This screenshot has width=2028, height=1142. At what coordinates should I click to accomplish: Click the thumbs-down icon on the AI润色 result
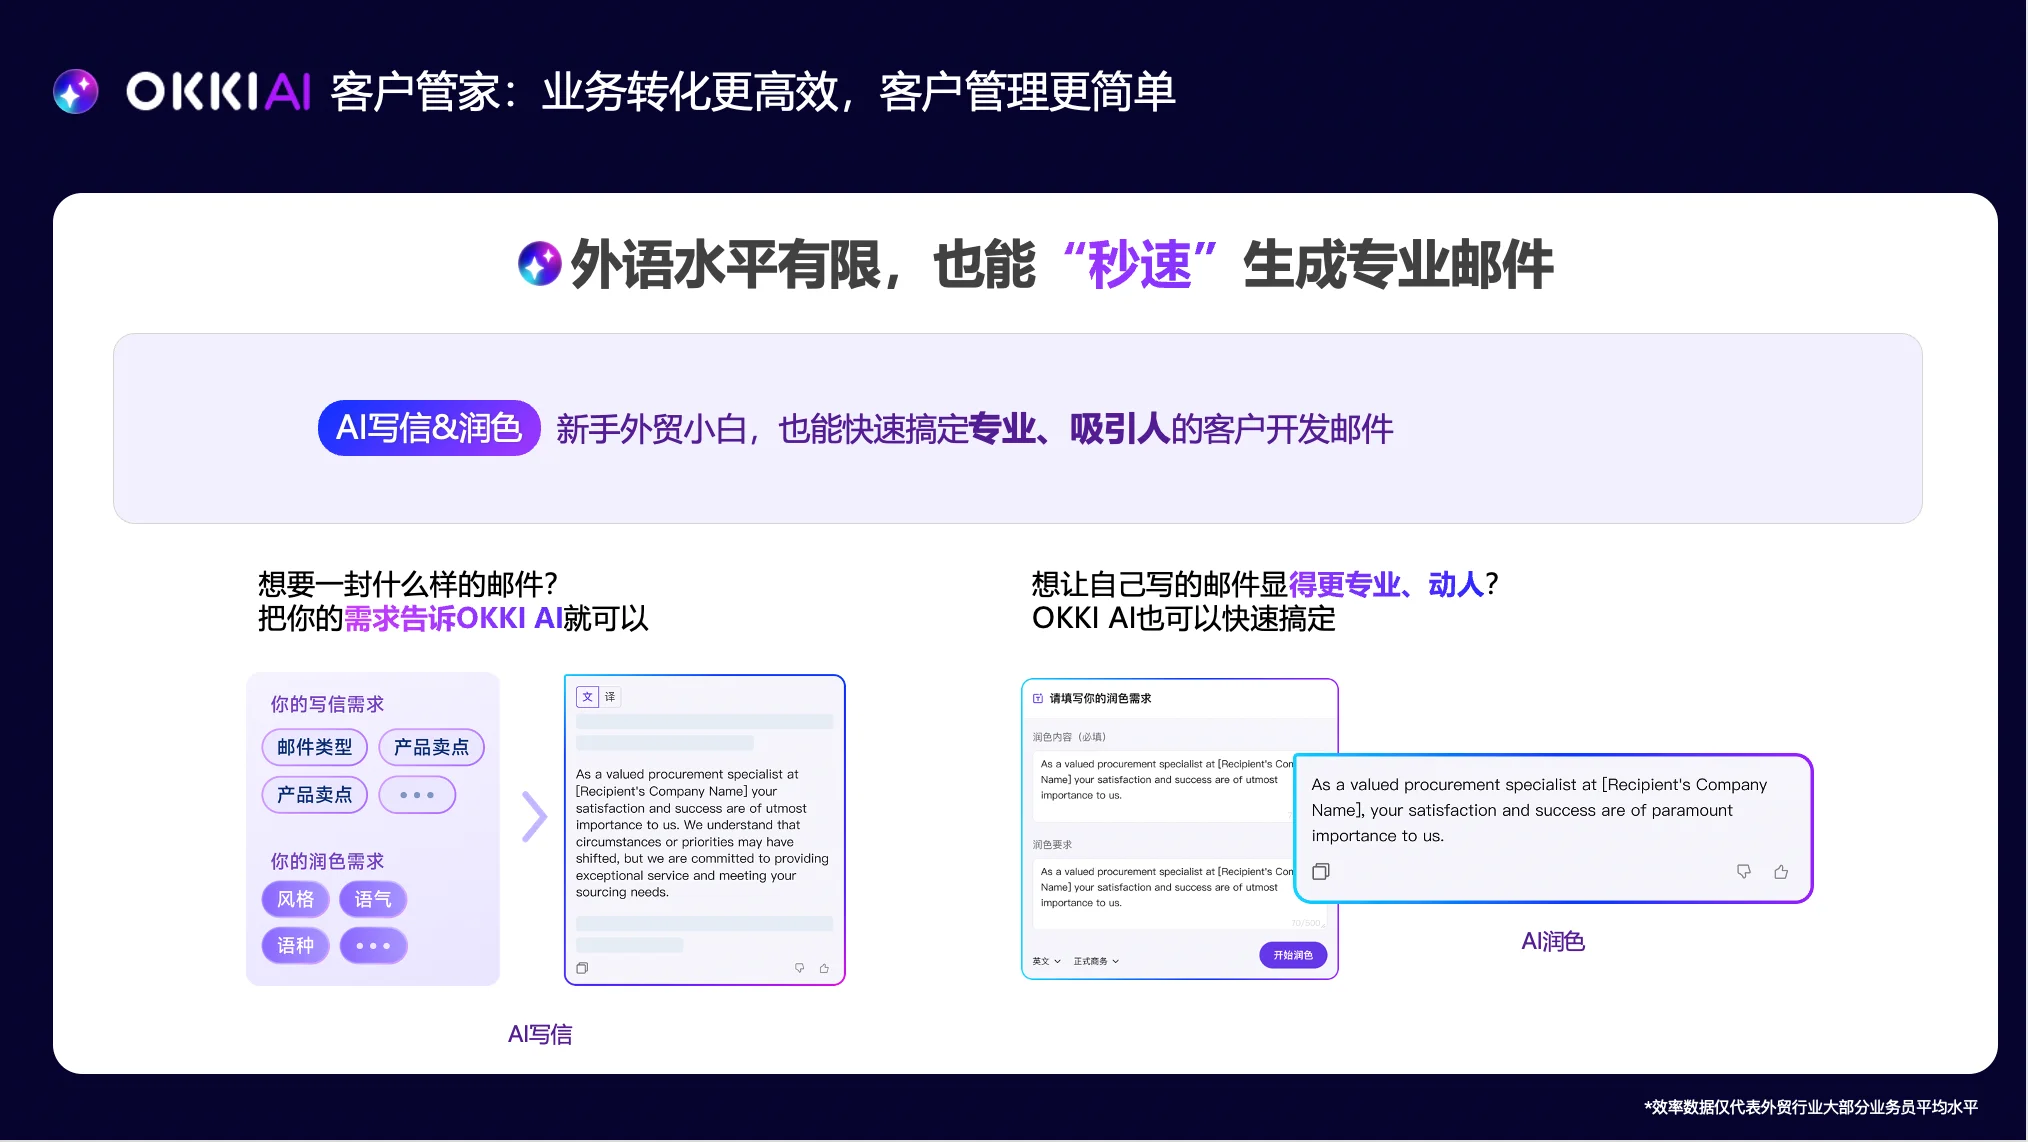[1743, 871]
